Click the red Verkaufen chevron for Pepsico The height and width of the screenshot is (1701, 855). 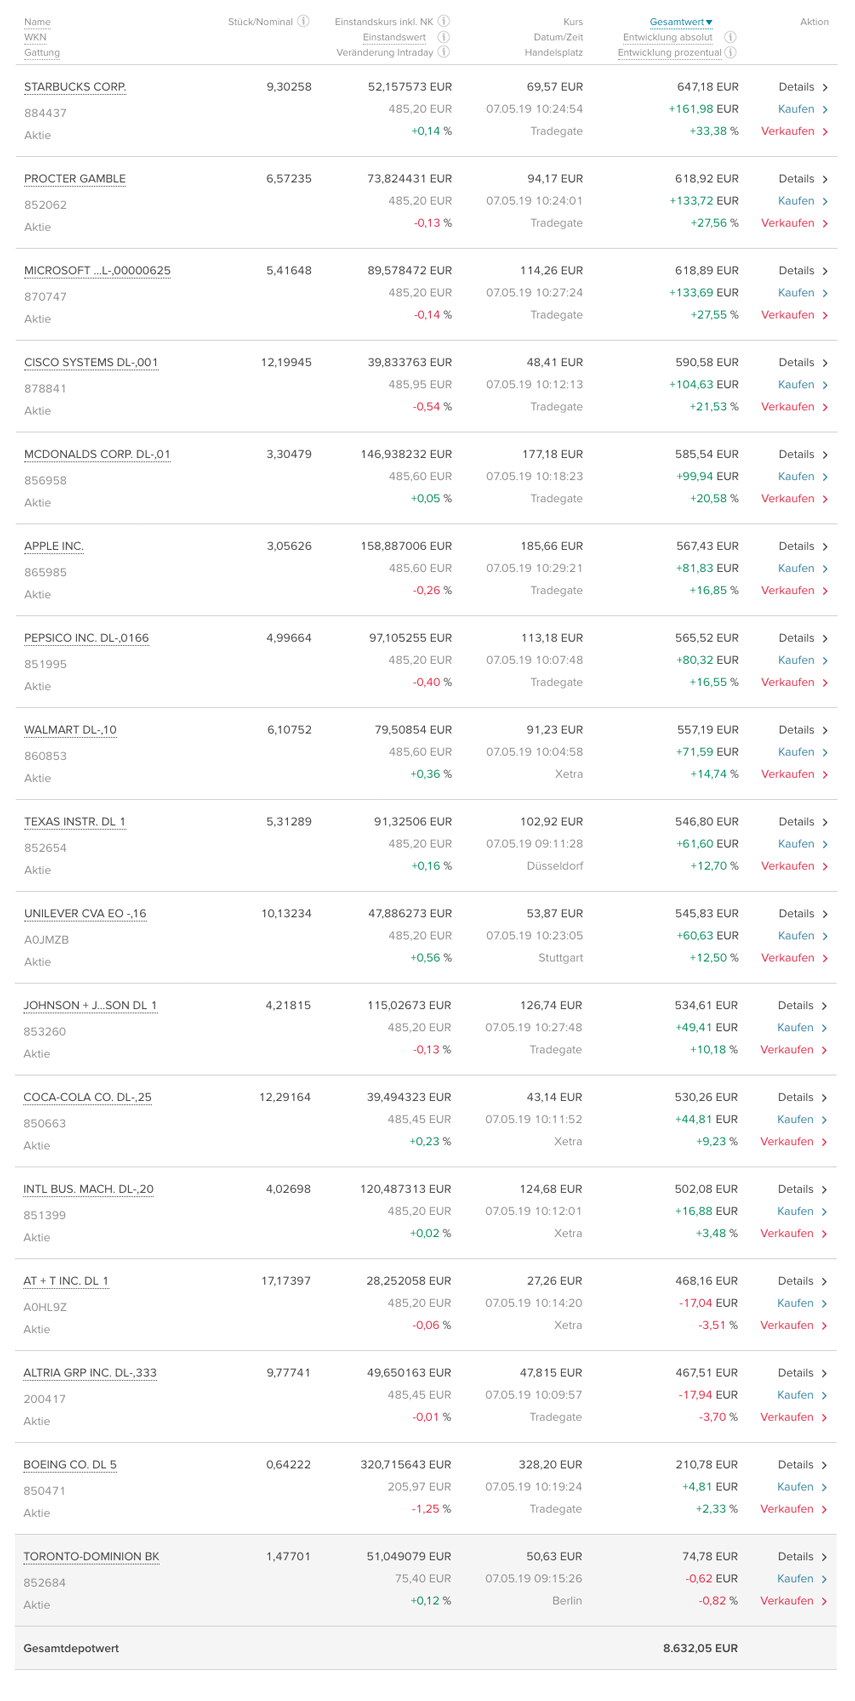tap(825, 683)
